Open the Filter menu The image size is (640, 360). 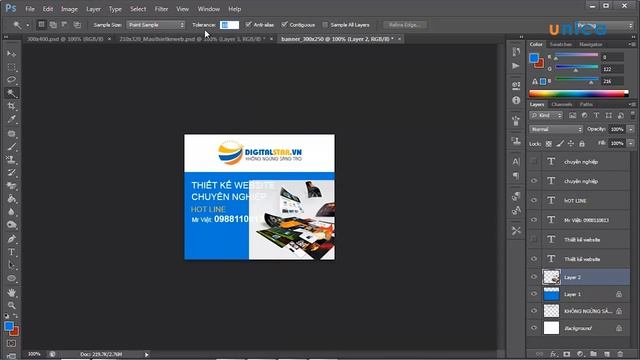point(161,9)
